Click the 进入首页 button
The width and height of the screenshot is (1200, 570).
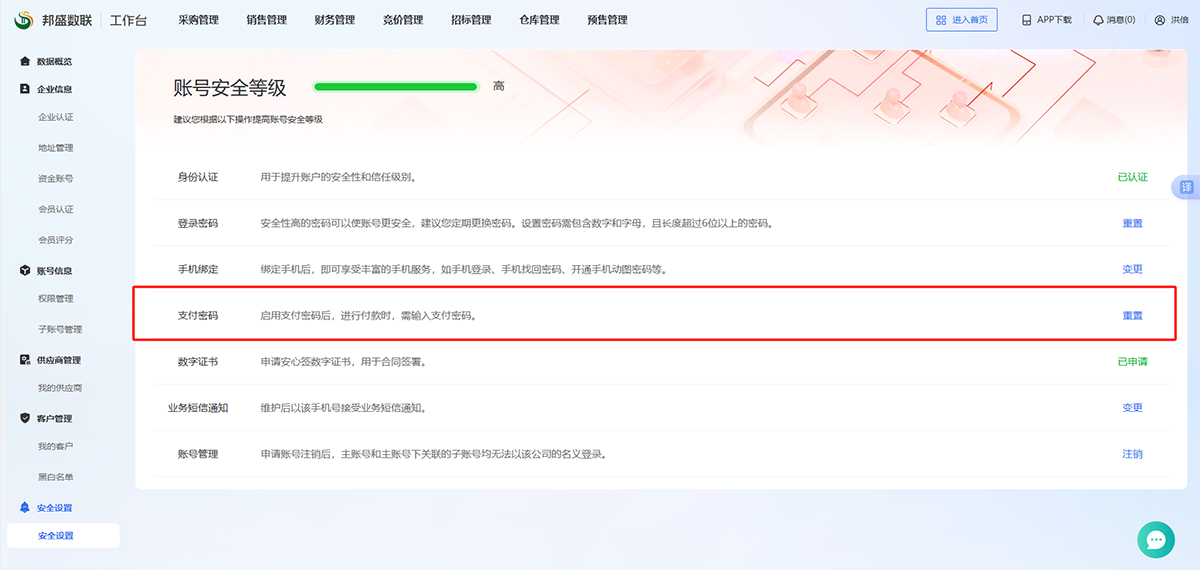click(962, 20)
